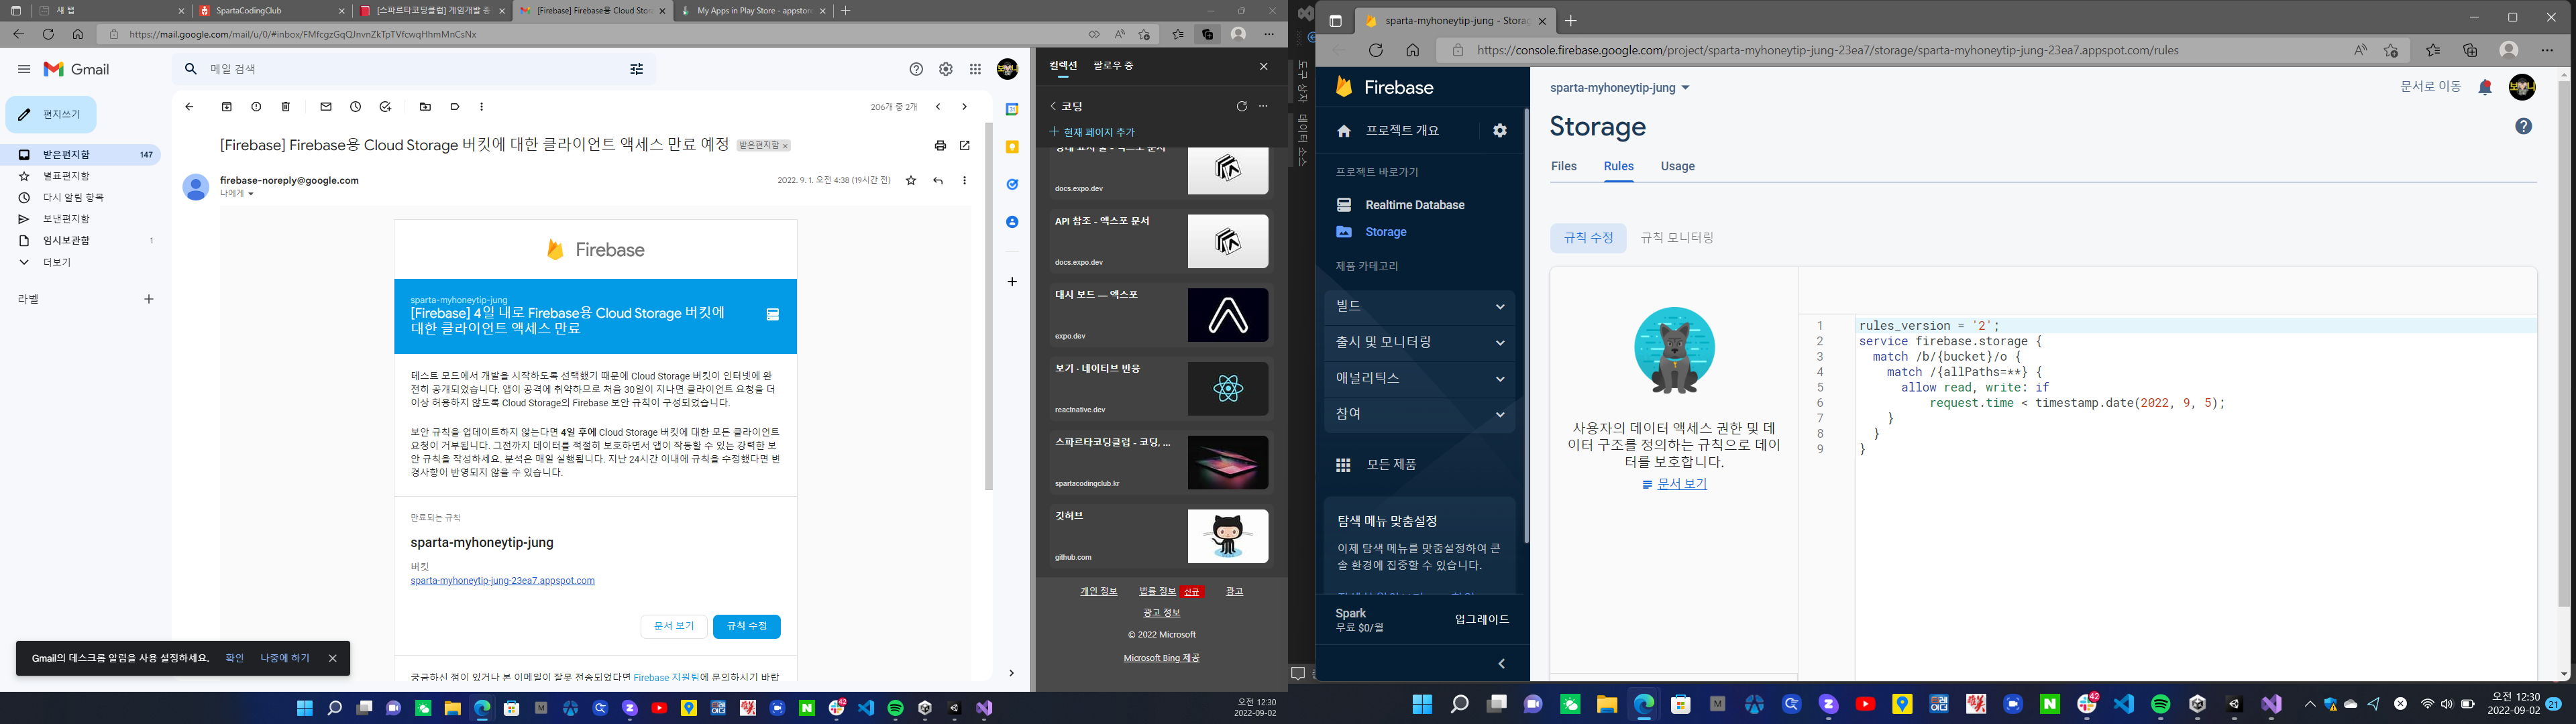The width and height of the screenshot is (2576, 724).
Task: Click the 업그레이드 button
Action: [x=1482, y=620]
